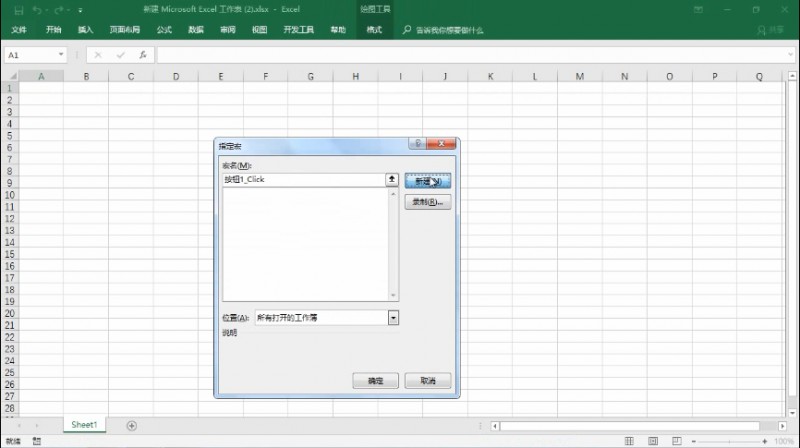Click the macro name field 按钮1_Click

pyautogui.click(x=304, y=179)
